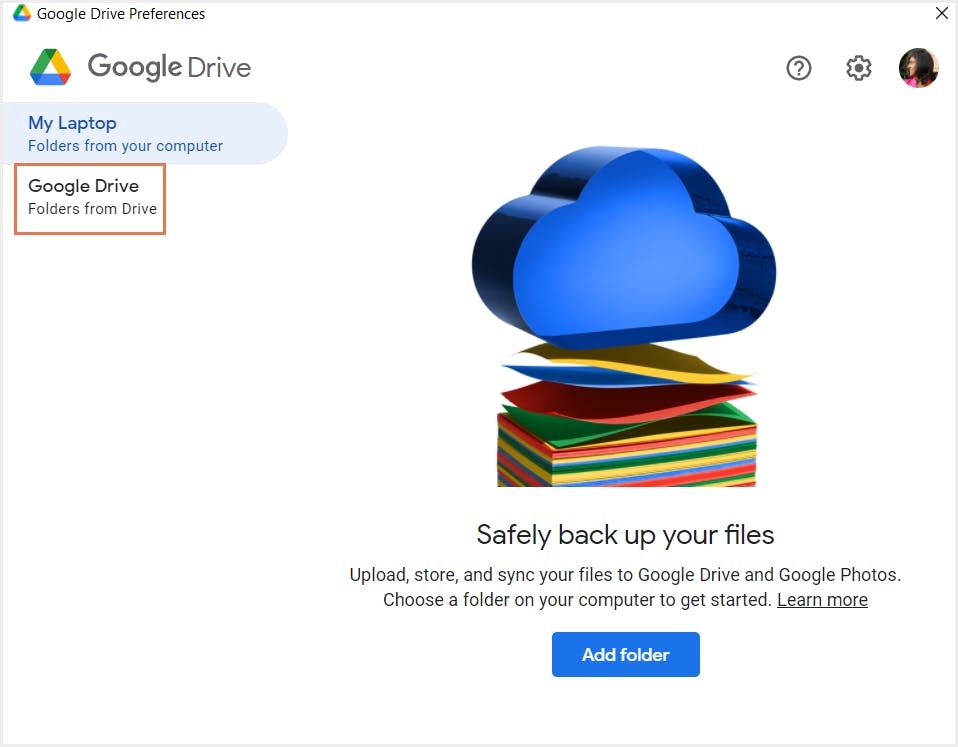The width and height of the screenshot is (958, 747).
Task: Open help with the question mark icon
Action: [798, 67]
